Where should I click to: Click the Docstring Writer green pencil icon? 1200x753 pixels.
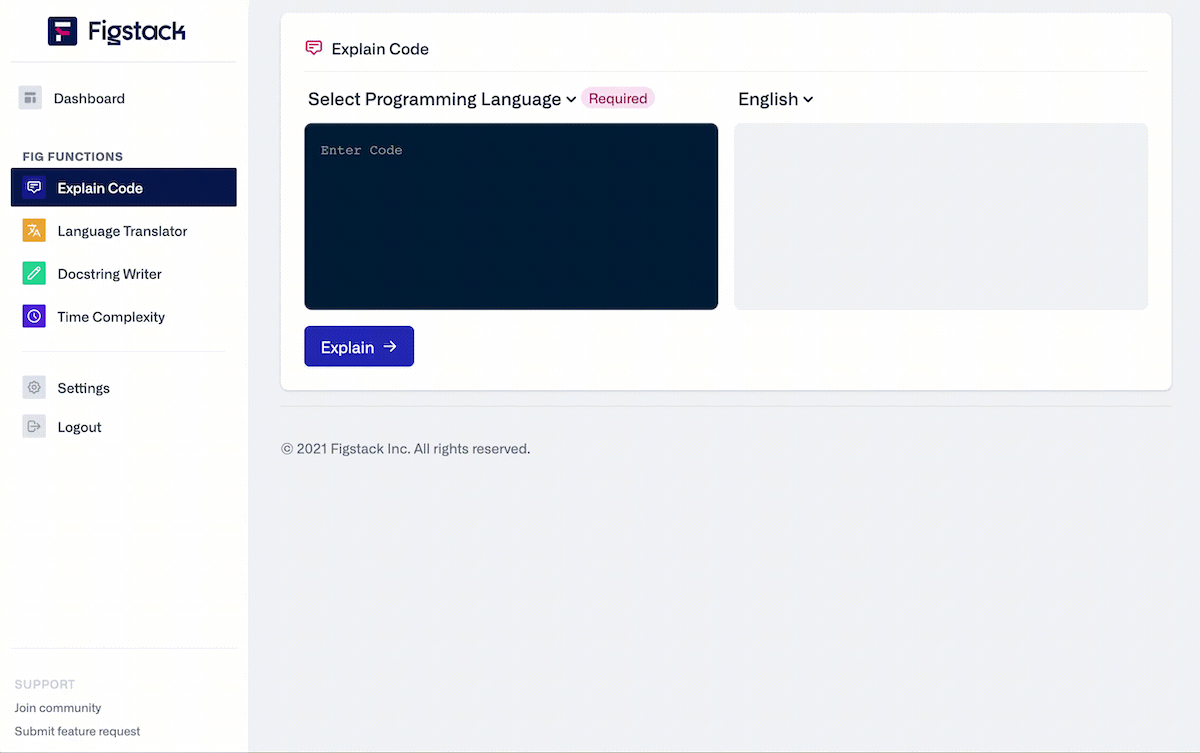pyautogui.click(x=34, y=273)
